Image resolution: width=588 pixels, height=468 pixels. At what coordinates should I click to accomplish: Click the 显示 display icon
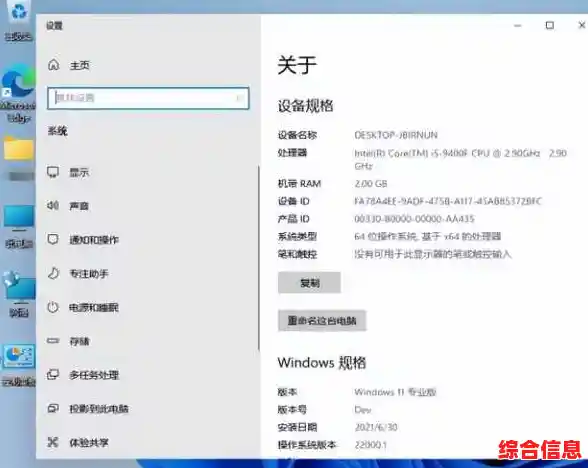pos(53,172)
